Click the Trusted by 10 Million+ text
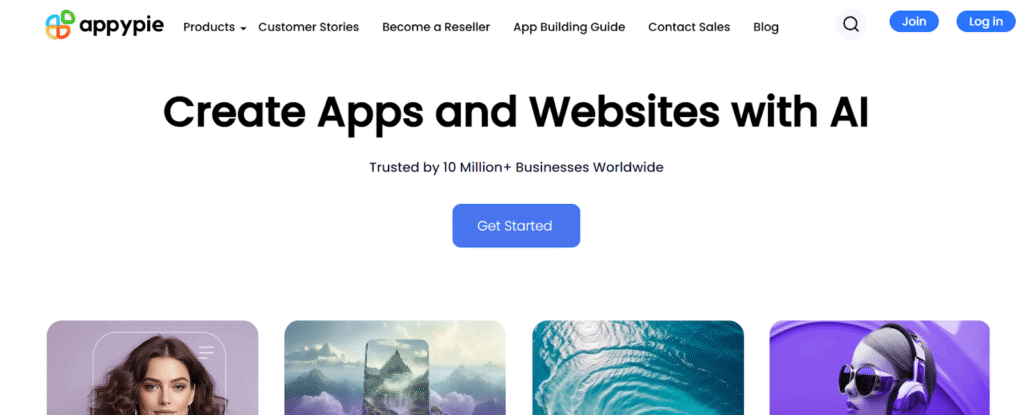 [x=516, y=167]
